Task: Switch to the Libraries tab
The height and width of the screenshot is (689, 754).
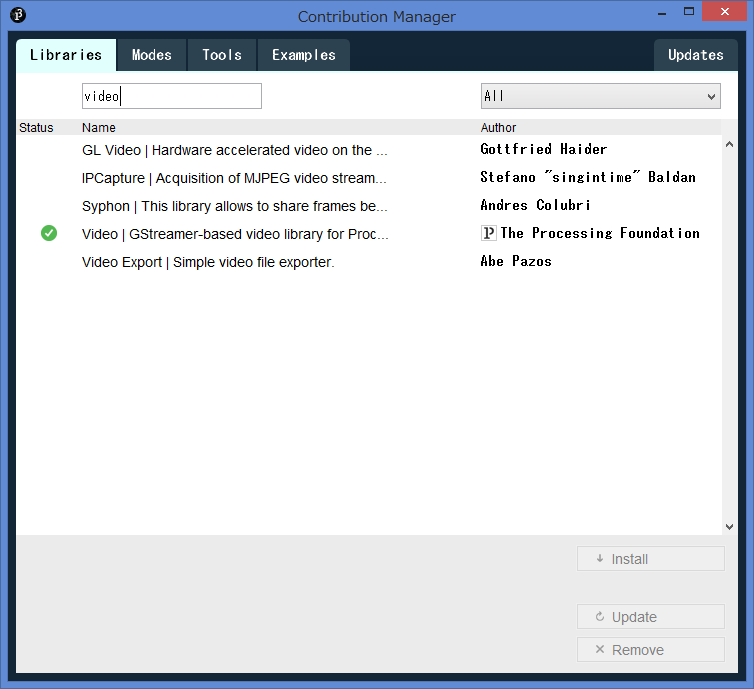Action: (66, 55)
